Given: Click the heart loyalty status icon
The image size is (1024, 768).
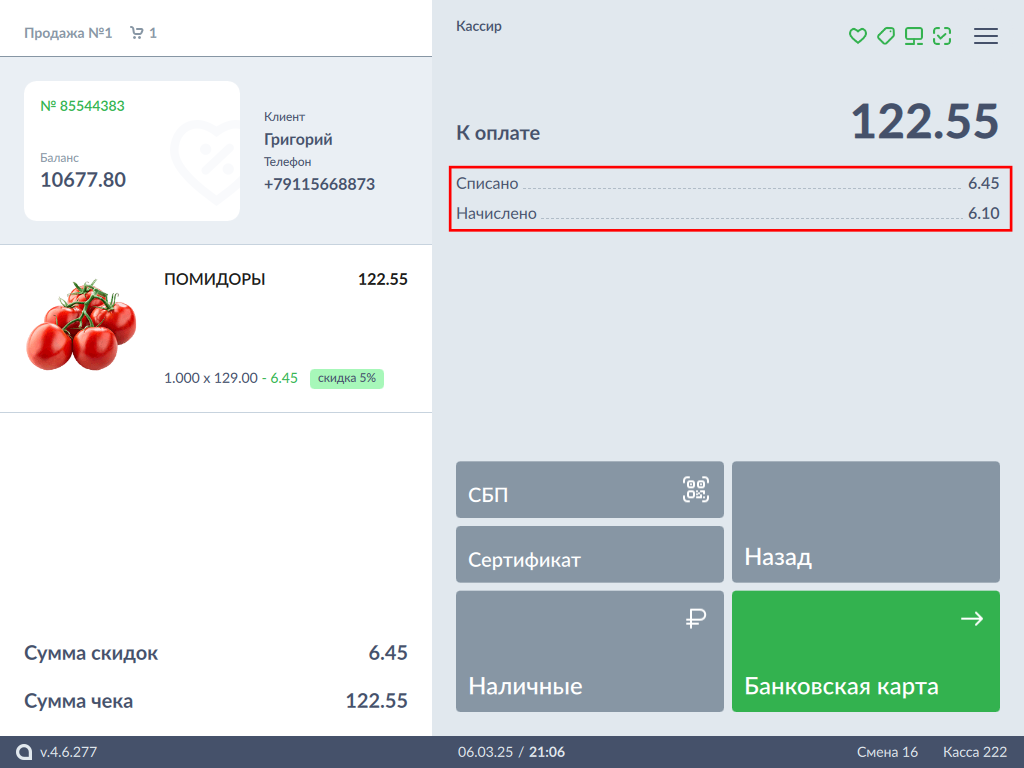Looking at the screenshot, I should click(857, 36).
